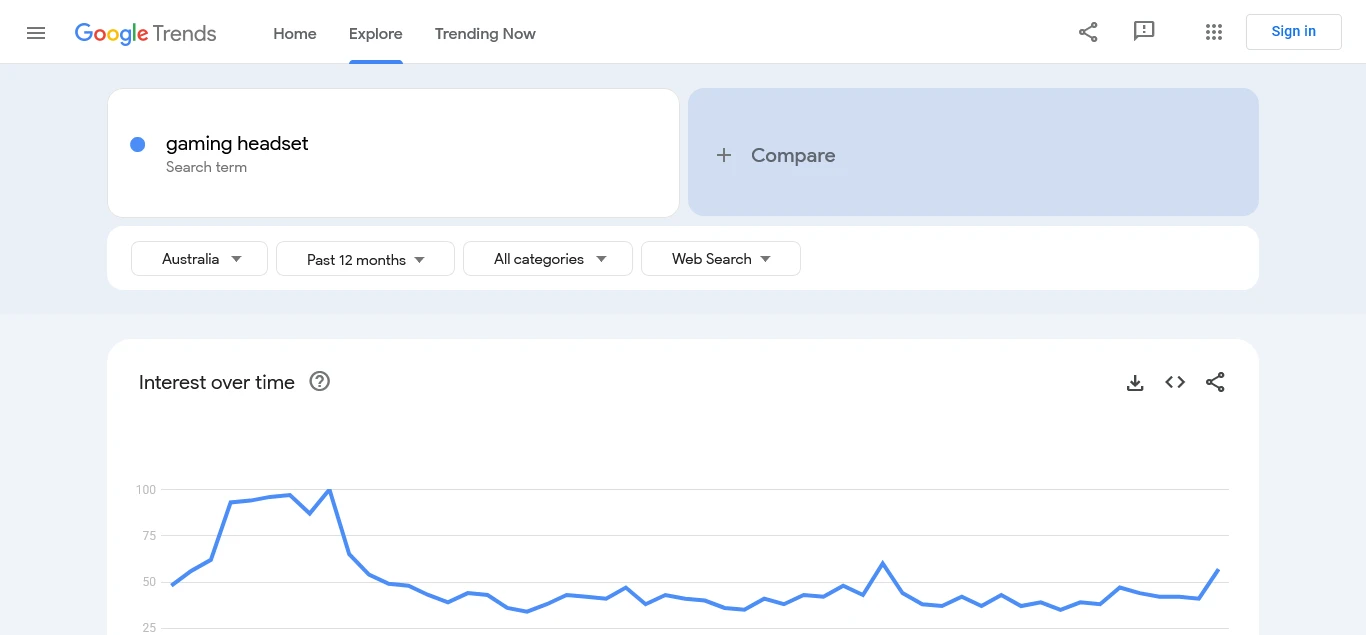Go to the Home tab
The width and height of the screenshot is (1366, 635).
(x=295, y=33)
